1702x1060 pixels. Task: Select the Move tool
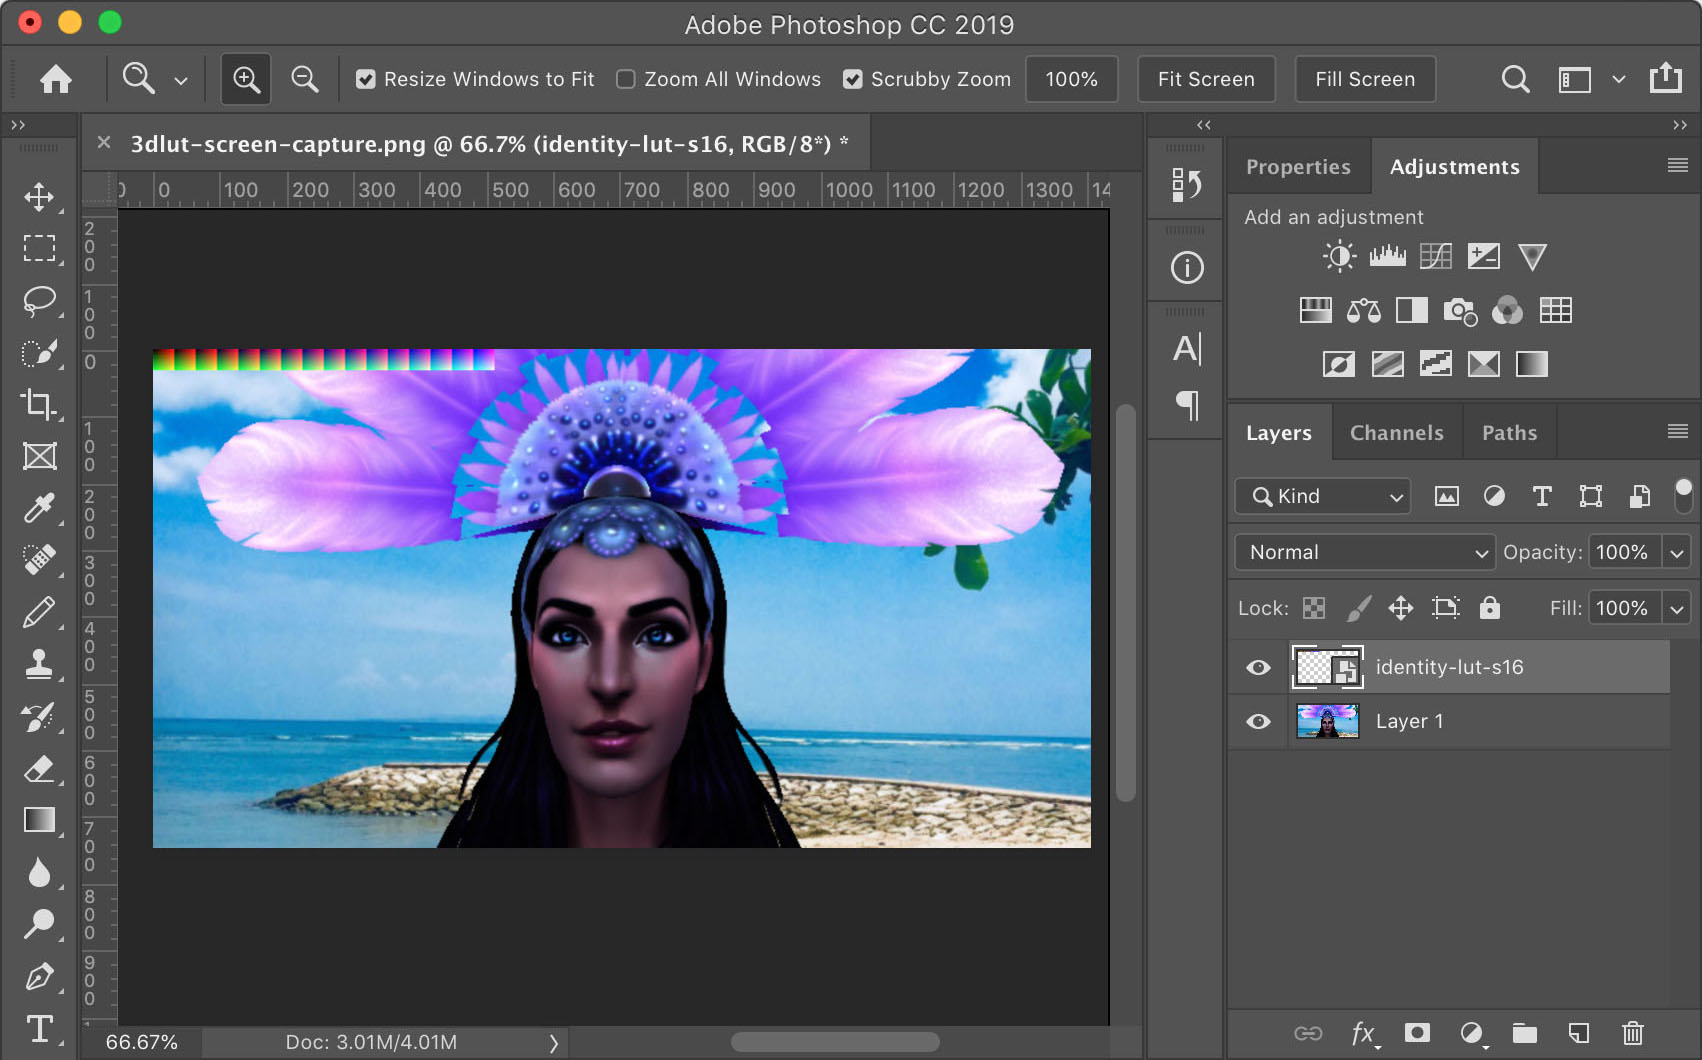click(x=40, y=197)
